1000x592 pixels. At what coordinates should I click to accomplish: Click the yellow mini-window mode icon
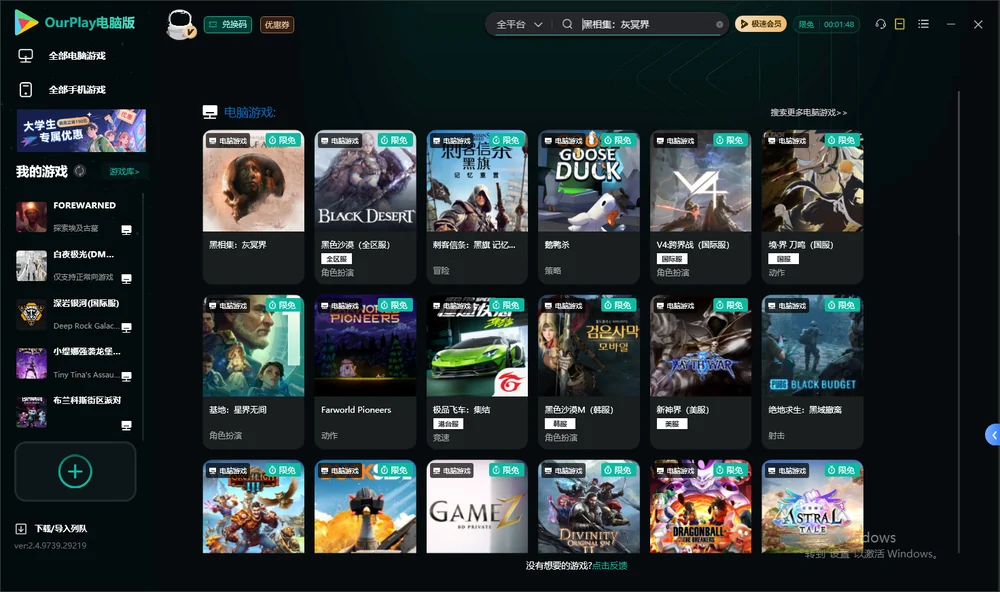tap(900, 24)
